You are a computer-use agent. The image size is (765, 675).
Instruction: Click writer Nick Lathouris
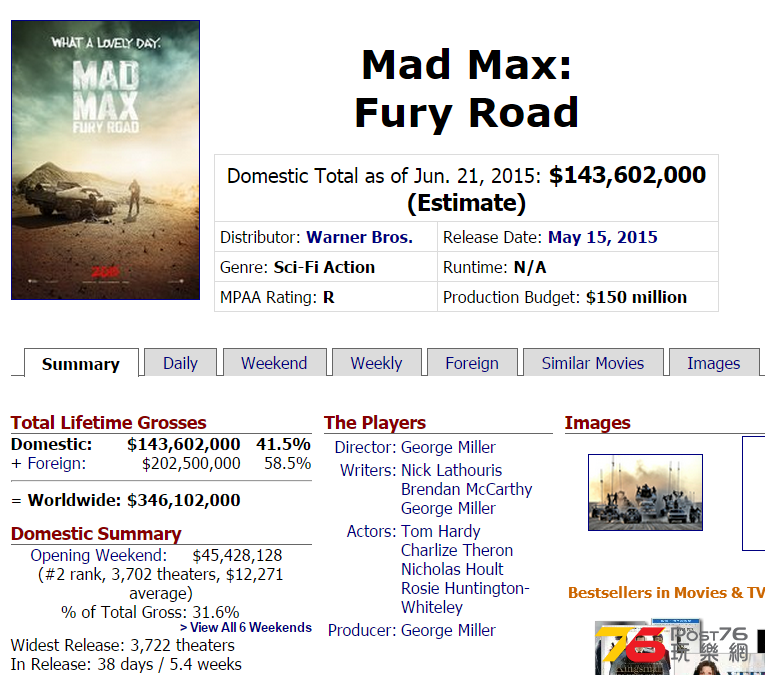click(451, 470)
